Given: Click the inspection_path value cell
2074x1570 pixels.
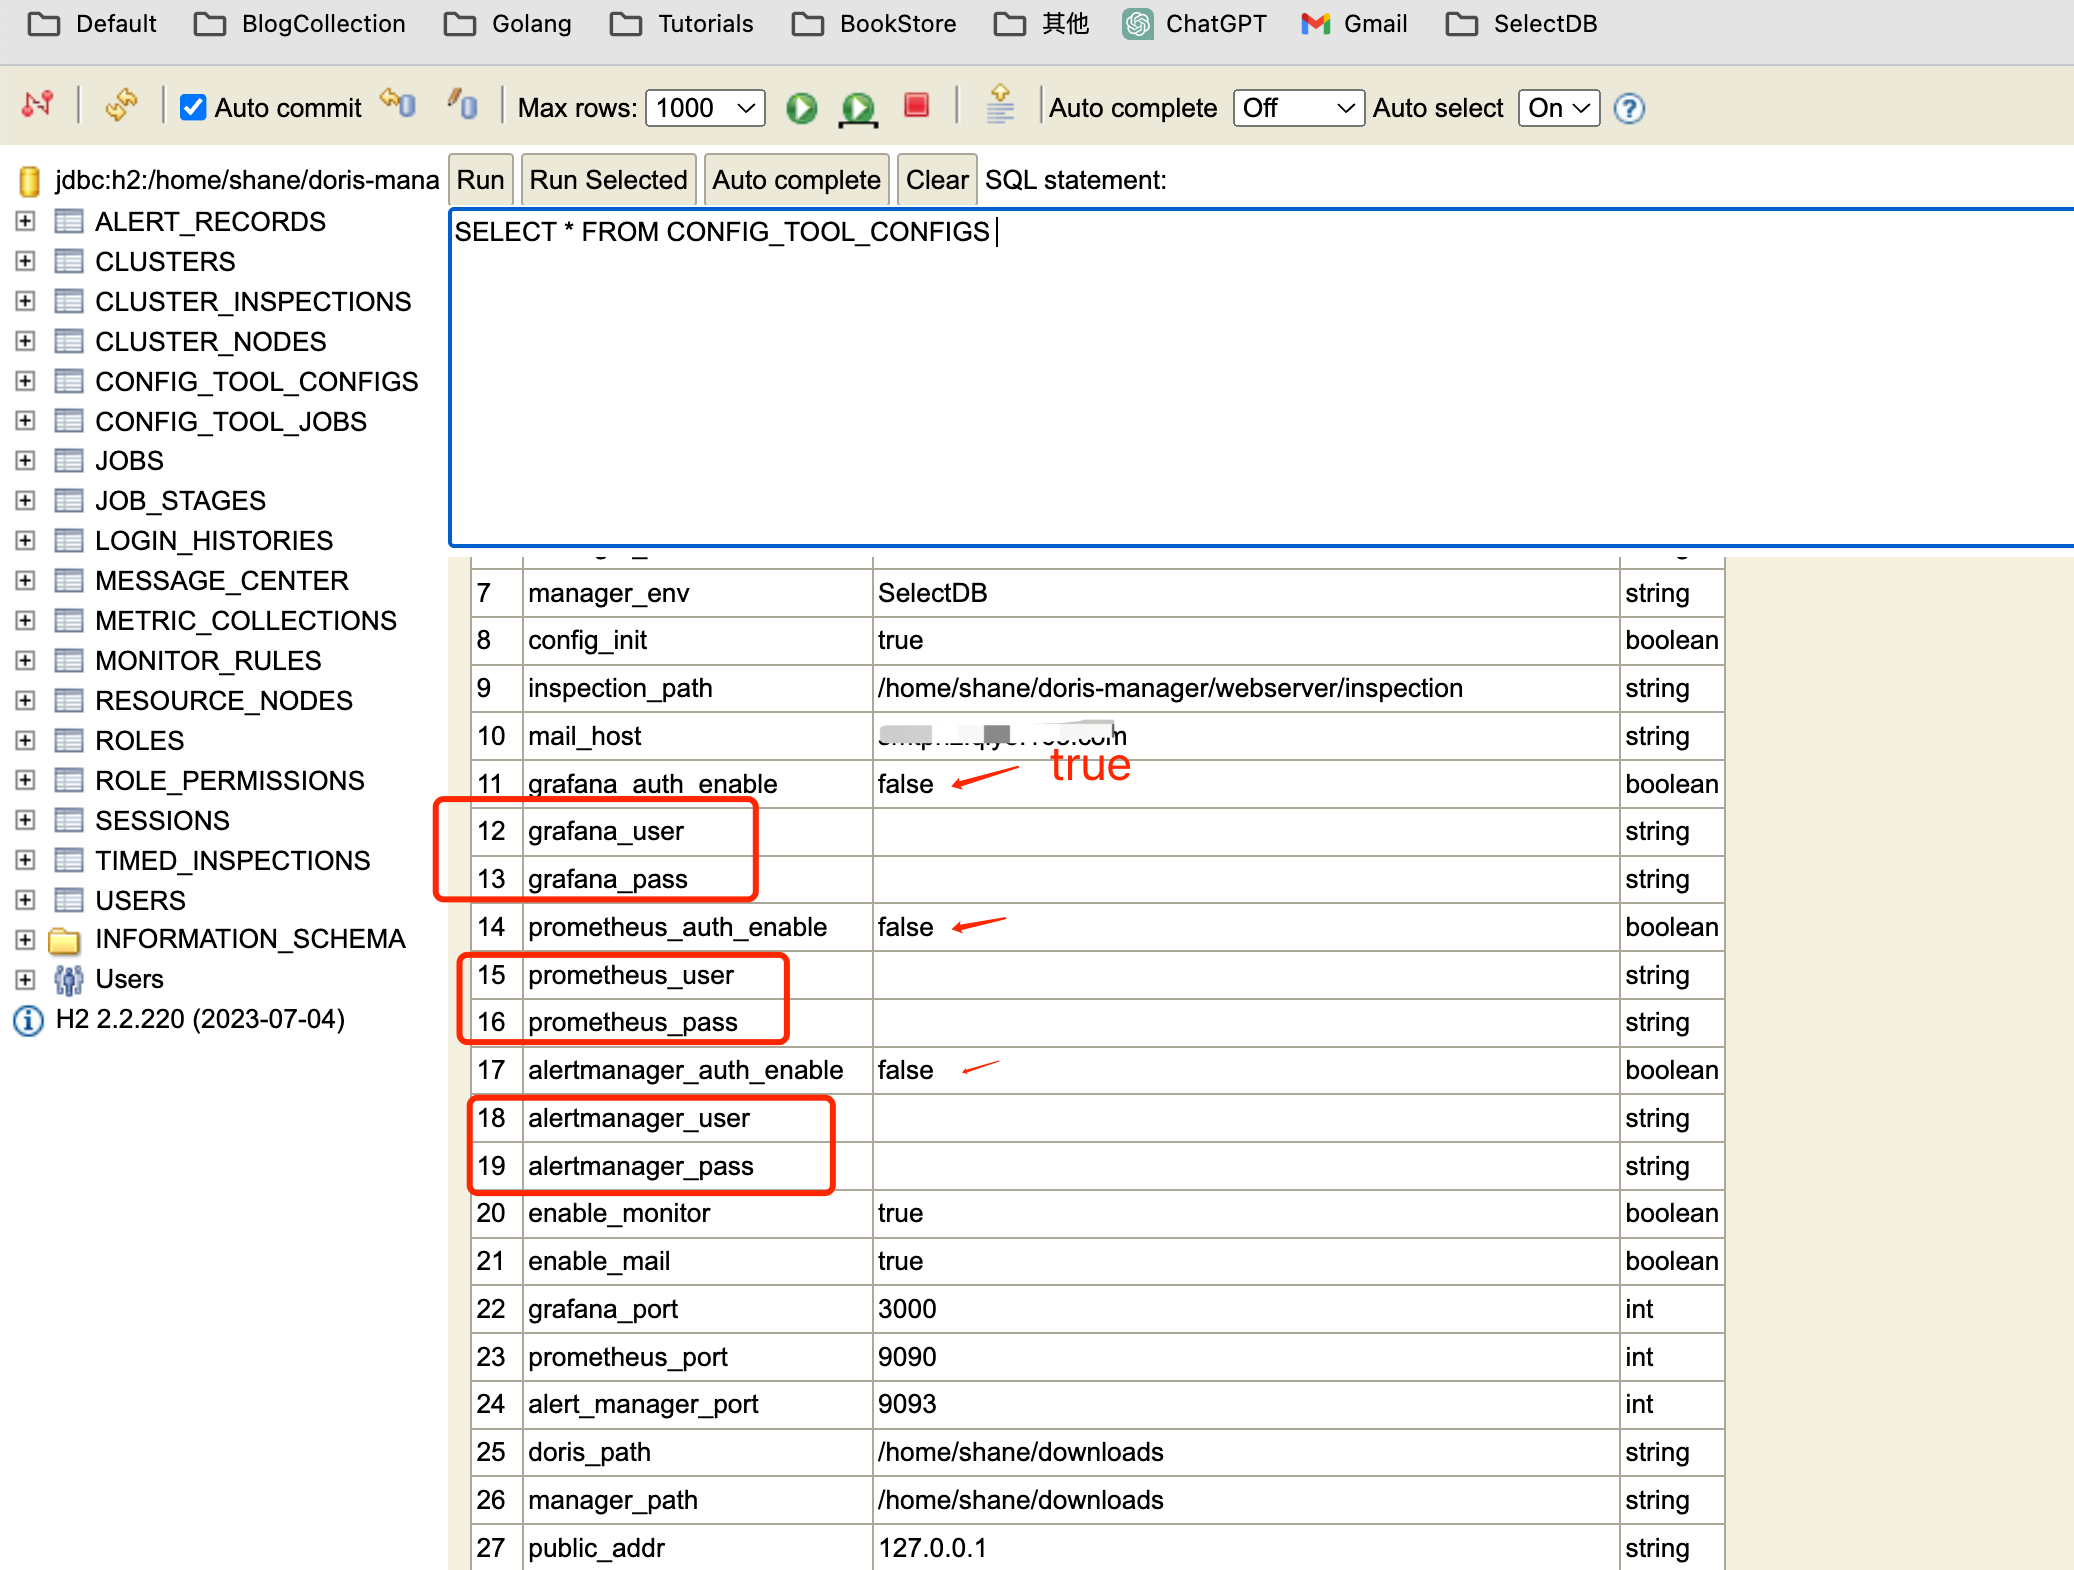Looking at the screenshot, I should (x=1245, y=688).
